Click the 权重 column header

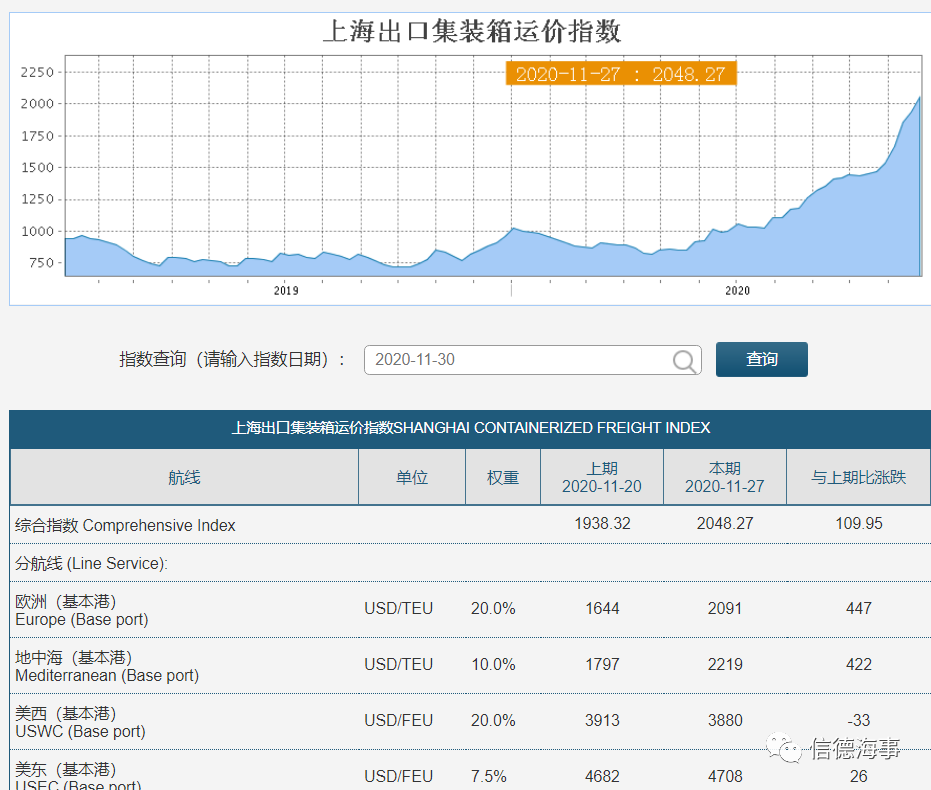(x=503, y=477)
